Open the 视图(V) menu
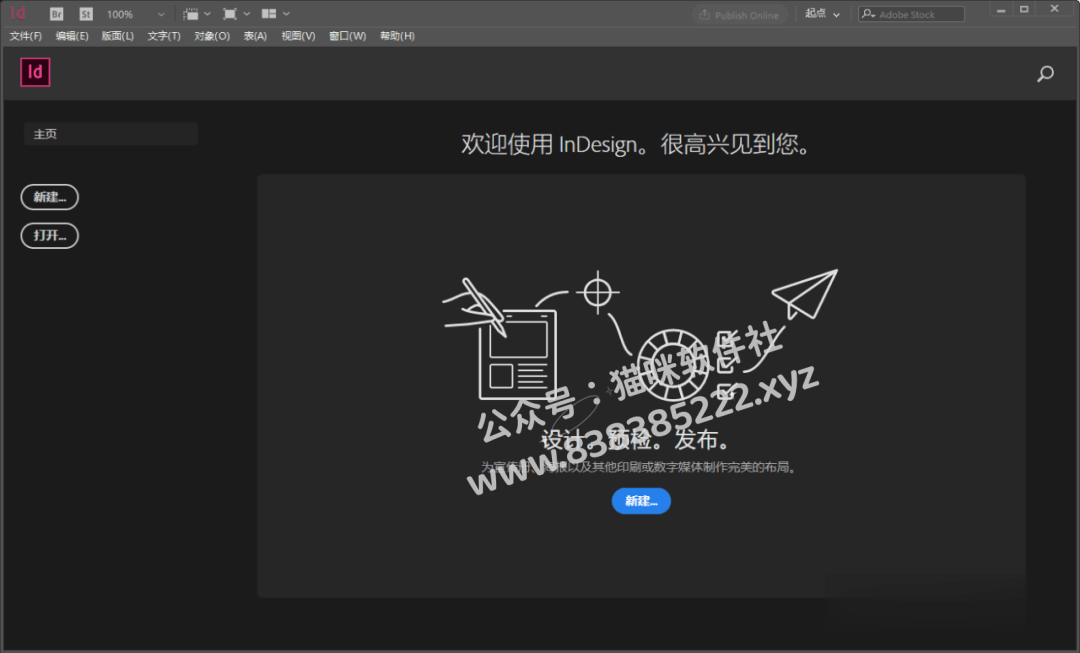The height and width of the screenshot is (653, 1080). click(x=298, y=36)
